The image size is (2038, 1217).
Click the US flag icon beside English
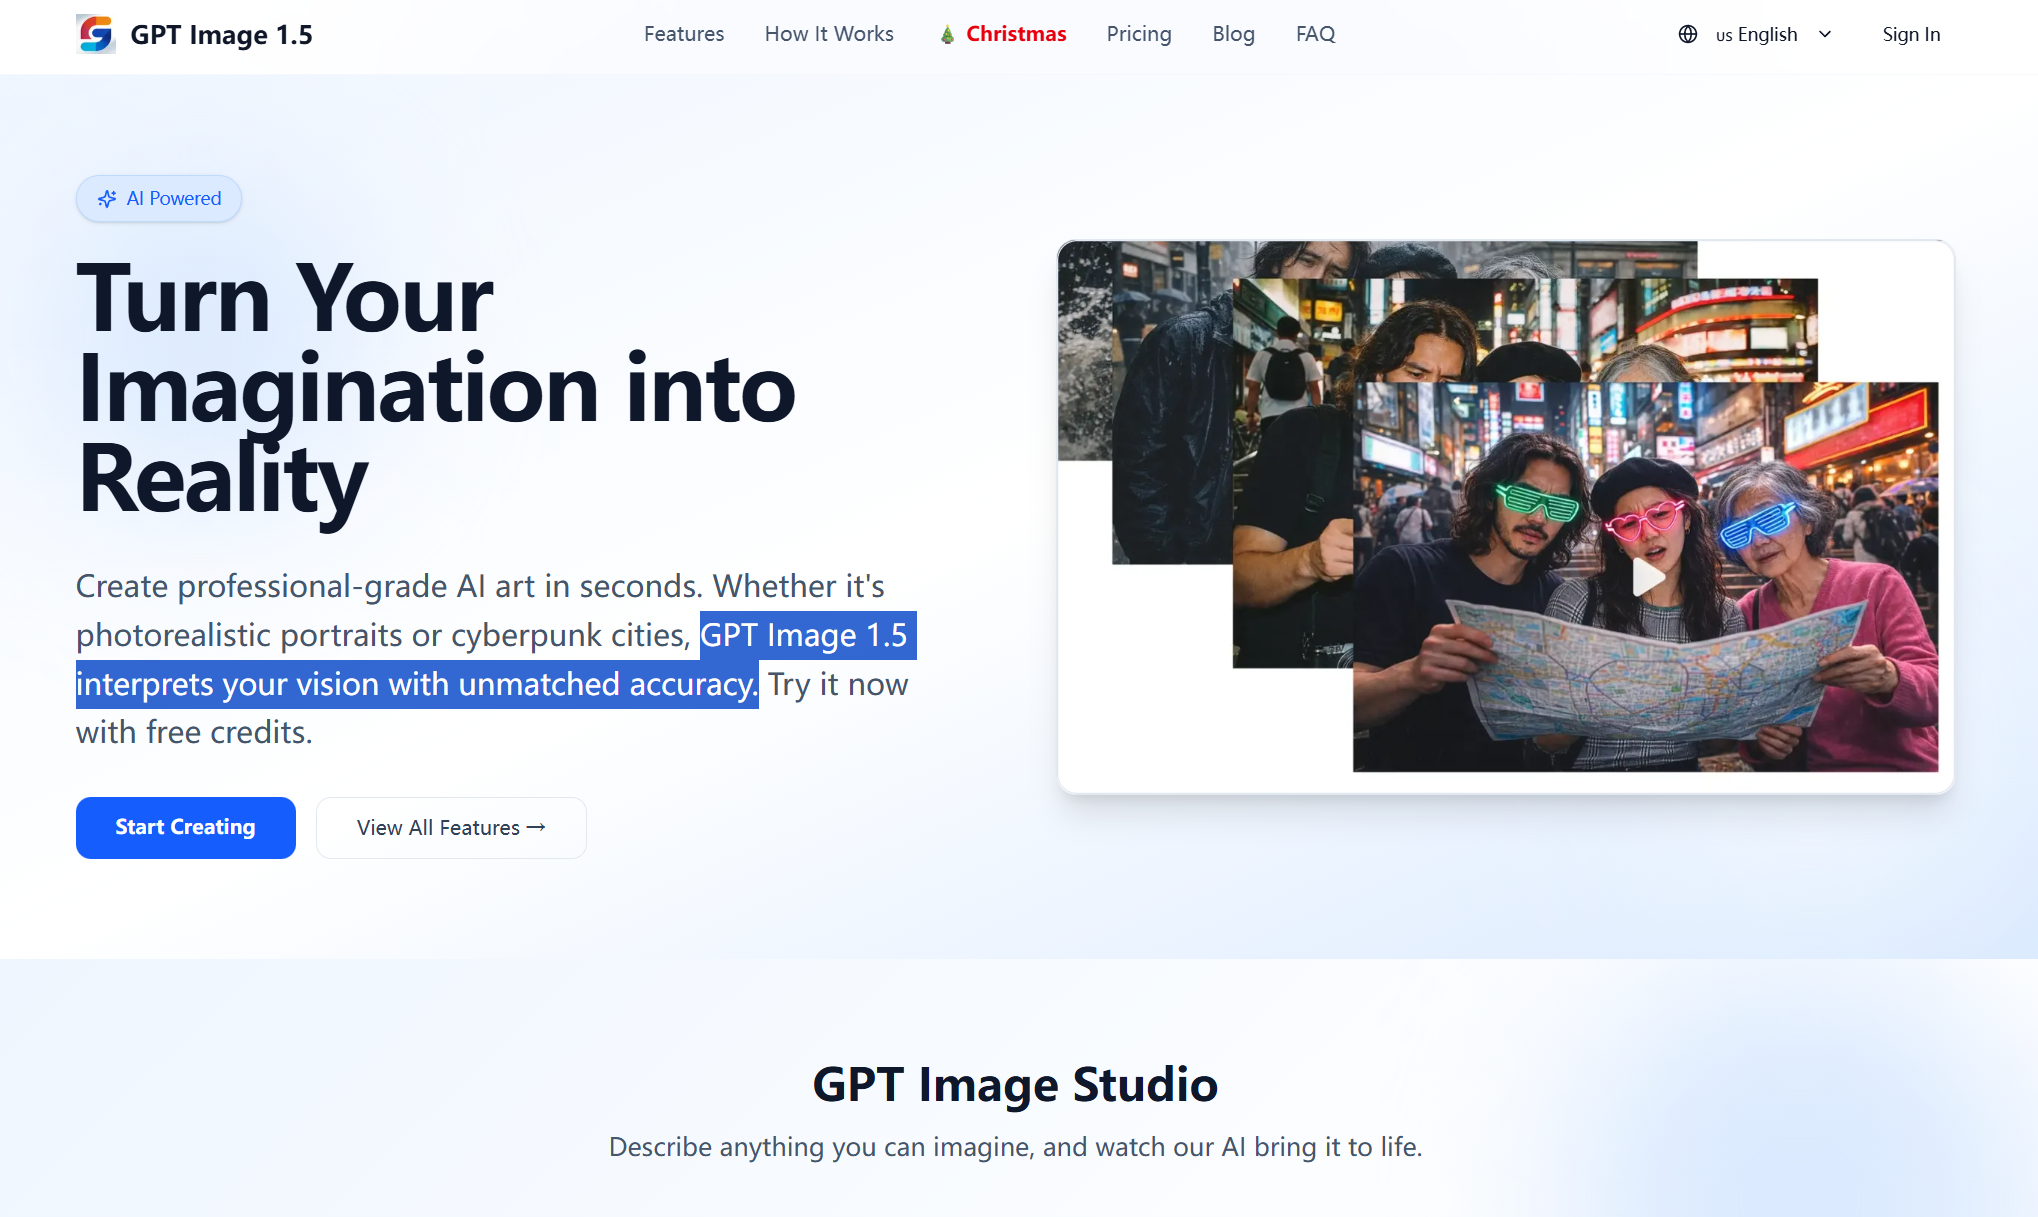(1722, 35)
